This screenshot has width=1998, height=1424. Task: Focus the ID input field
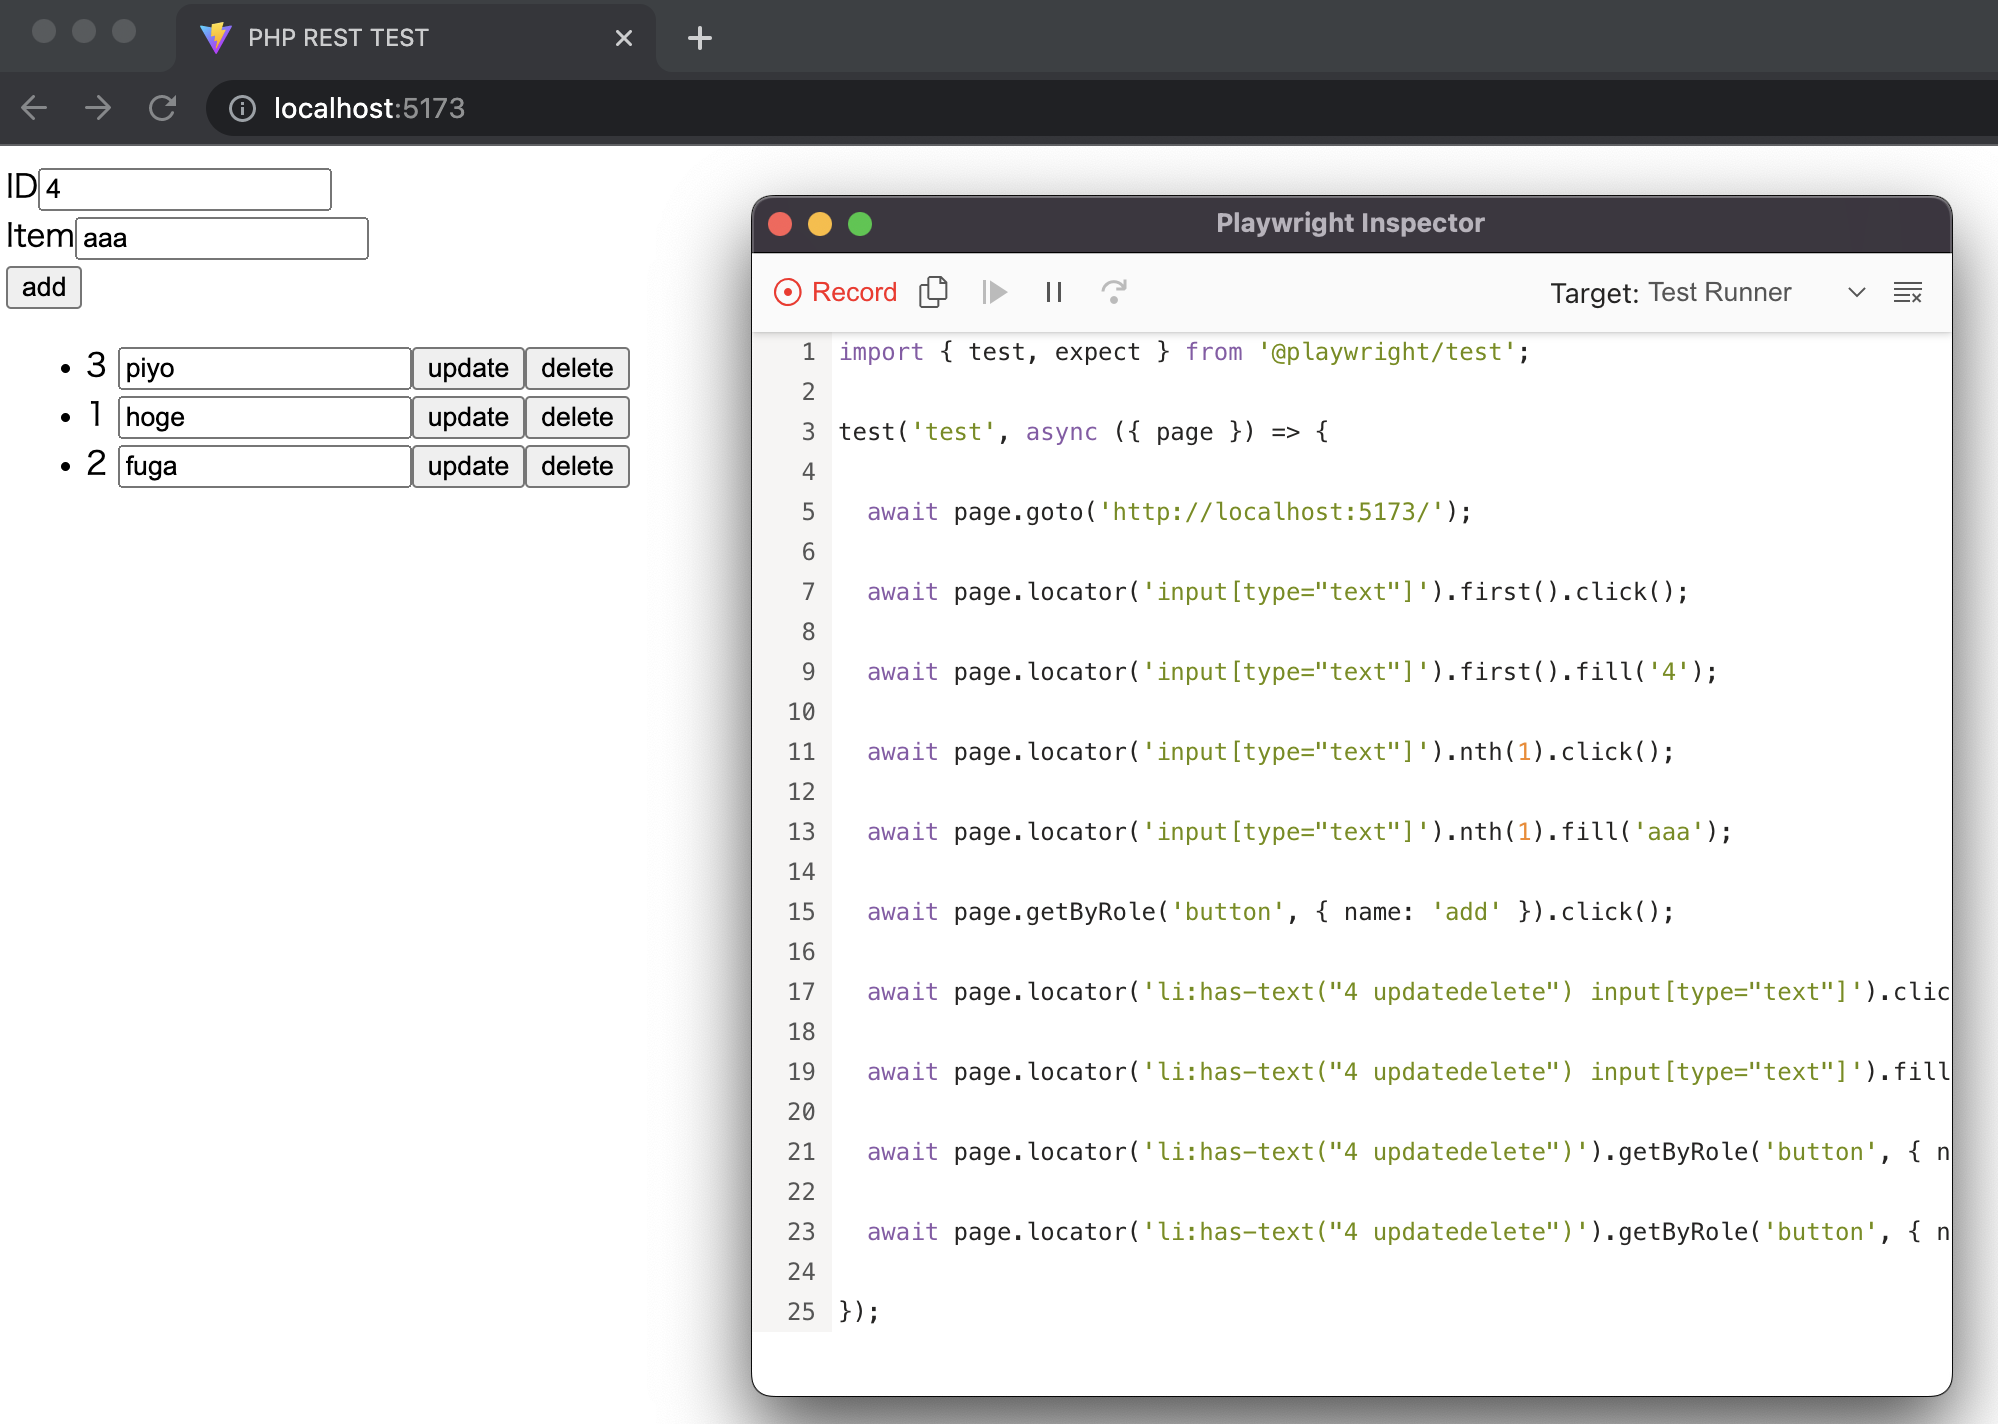[x=185, y=189]
